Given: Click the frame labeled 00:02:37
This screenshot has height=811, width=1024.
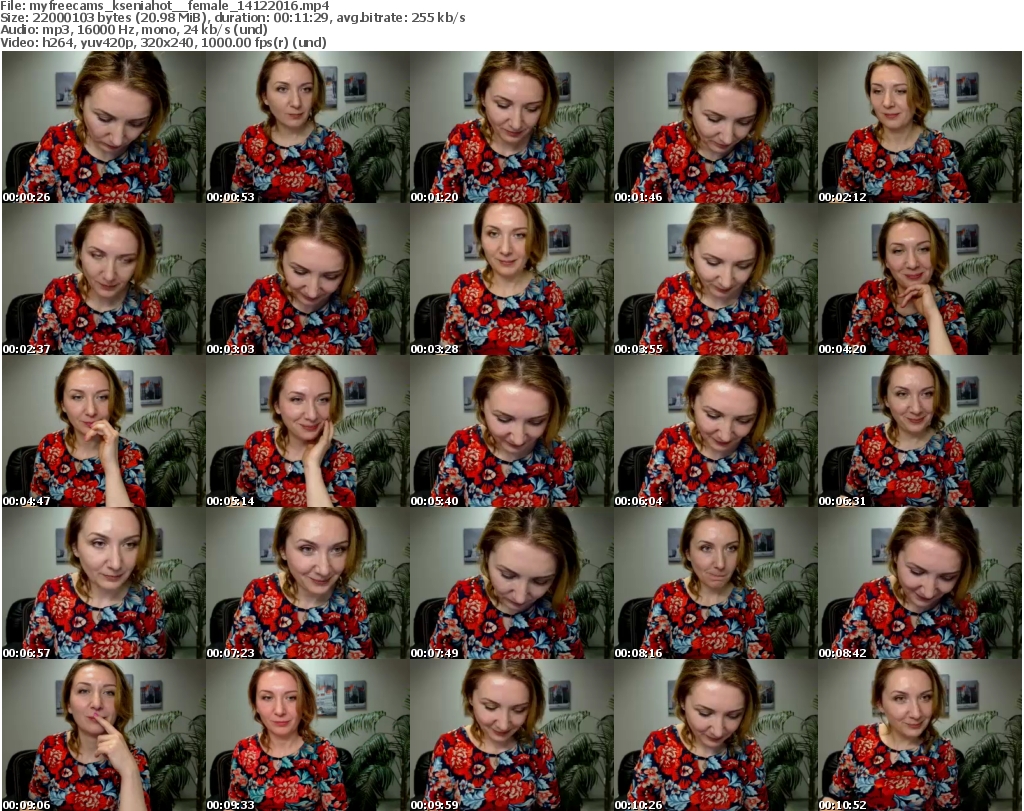Looking at the screenshot, I should click(103, 279).
